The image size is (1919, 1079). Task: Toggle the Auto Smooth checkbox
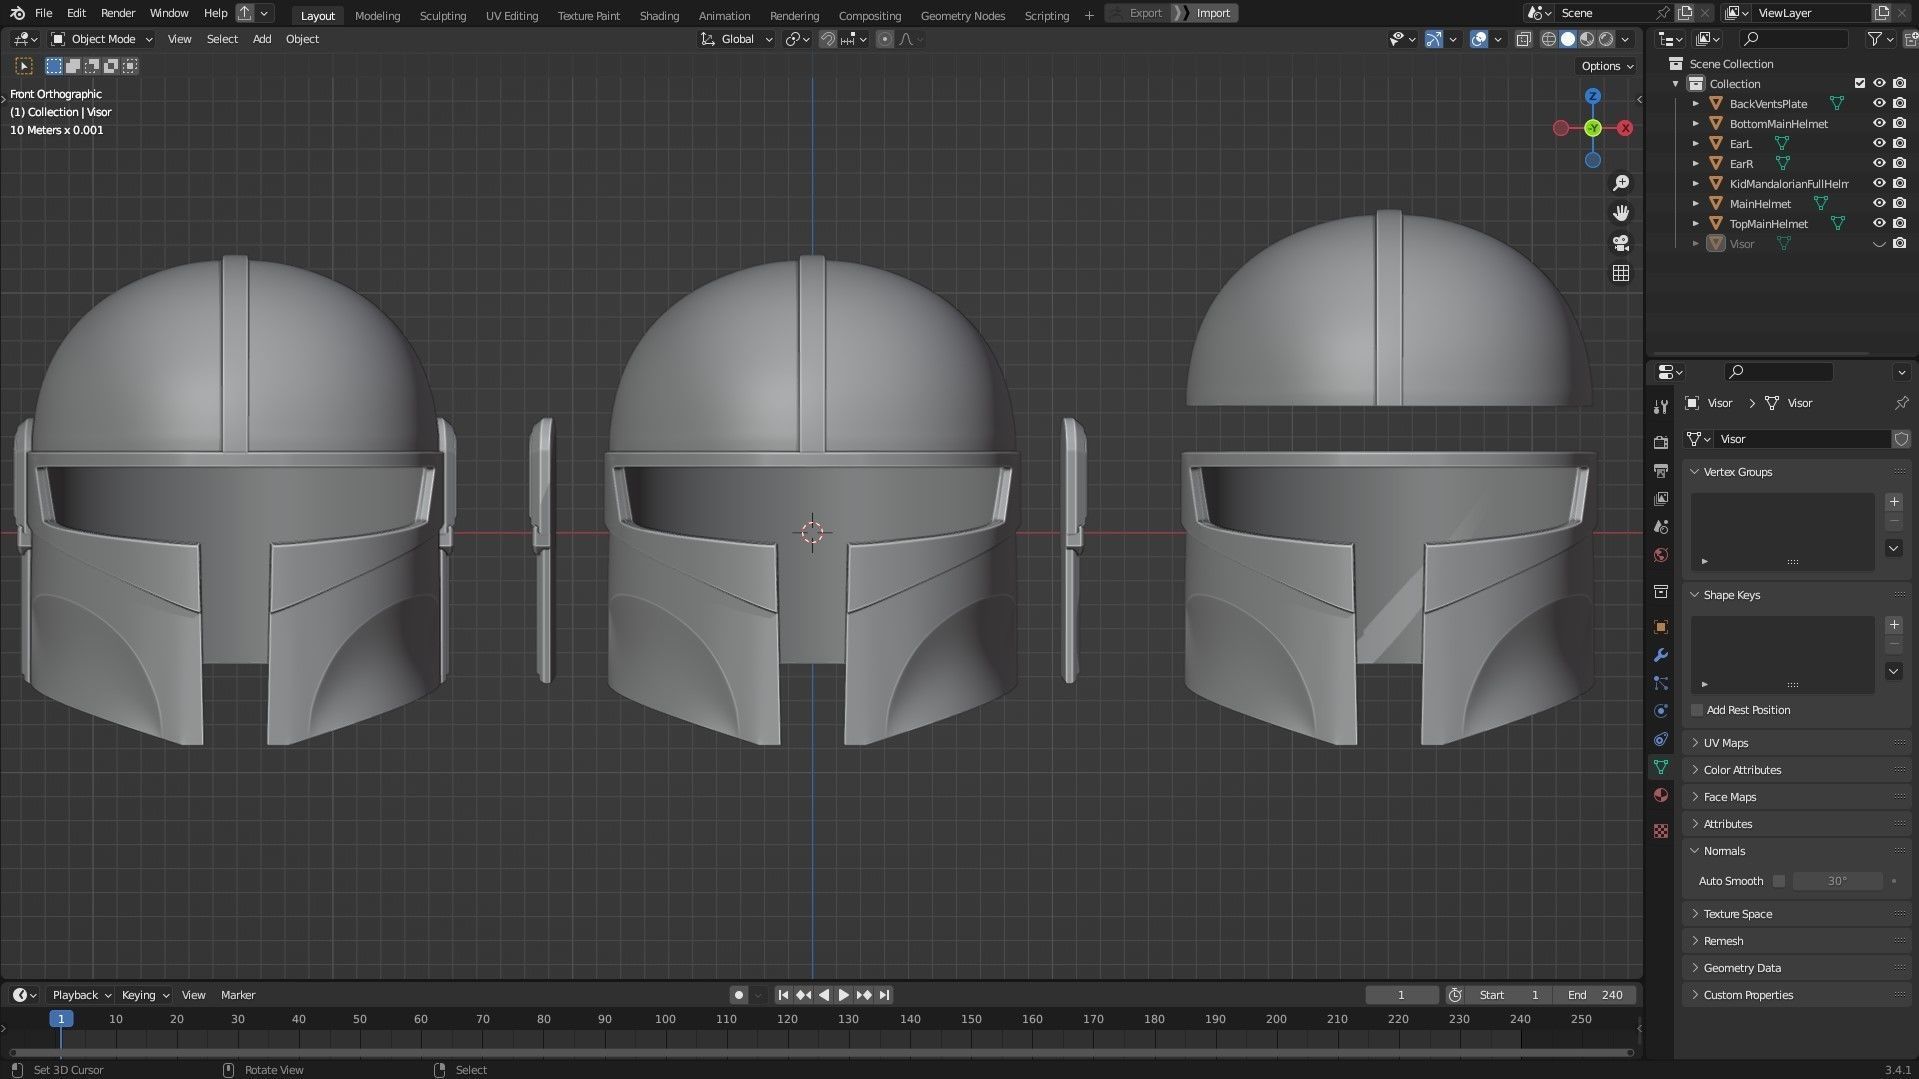pos(1778,881)
